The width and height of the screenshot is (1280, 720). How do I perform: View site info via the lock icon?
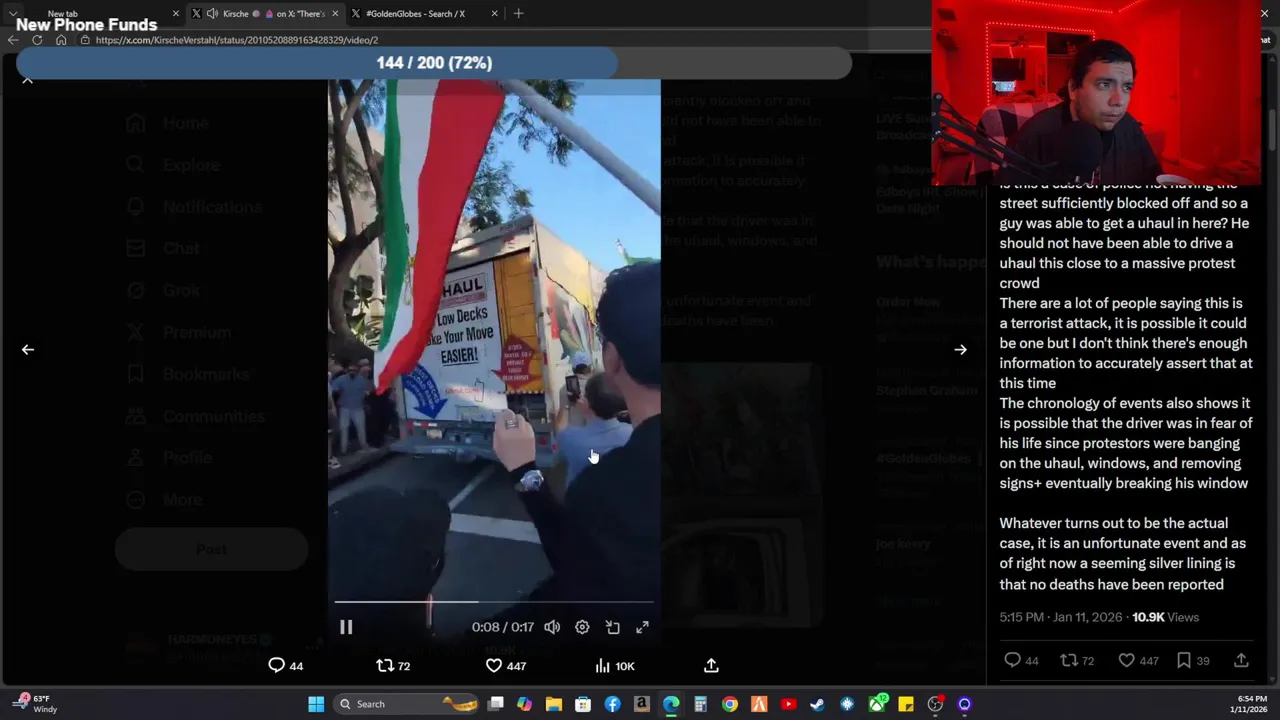pyautogui.click(x=86, y=40)
